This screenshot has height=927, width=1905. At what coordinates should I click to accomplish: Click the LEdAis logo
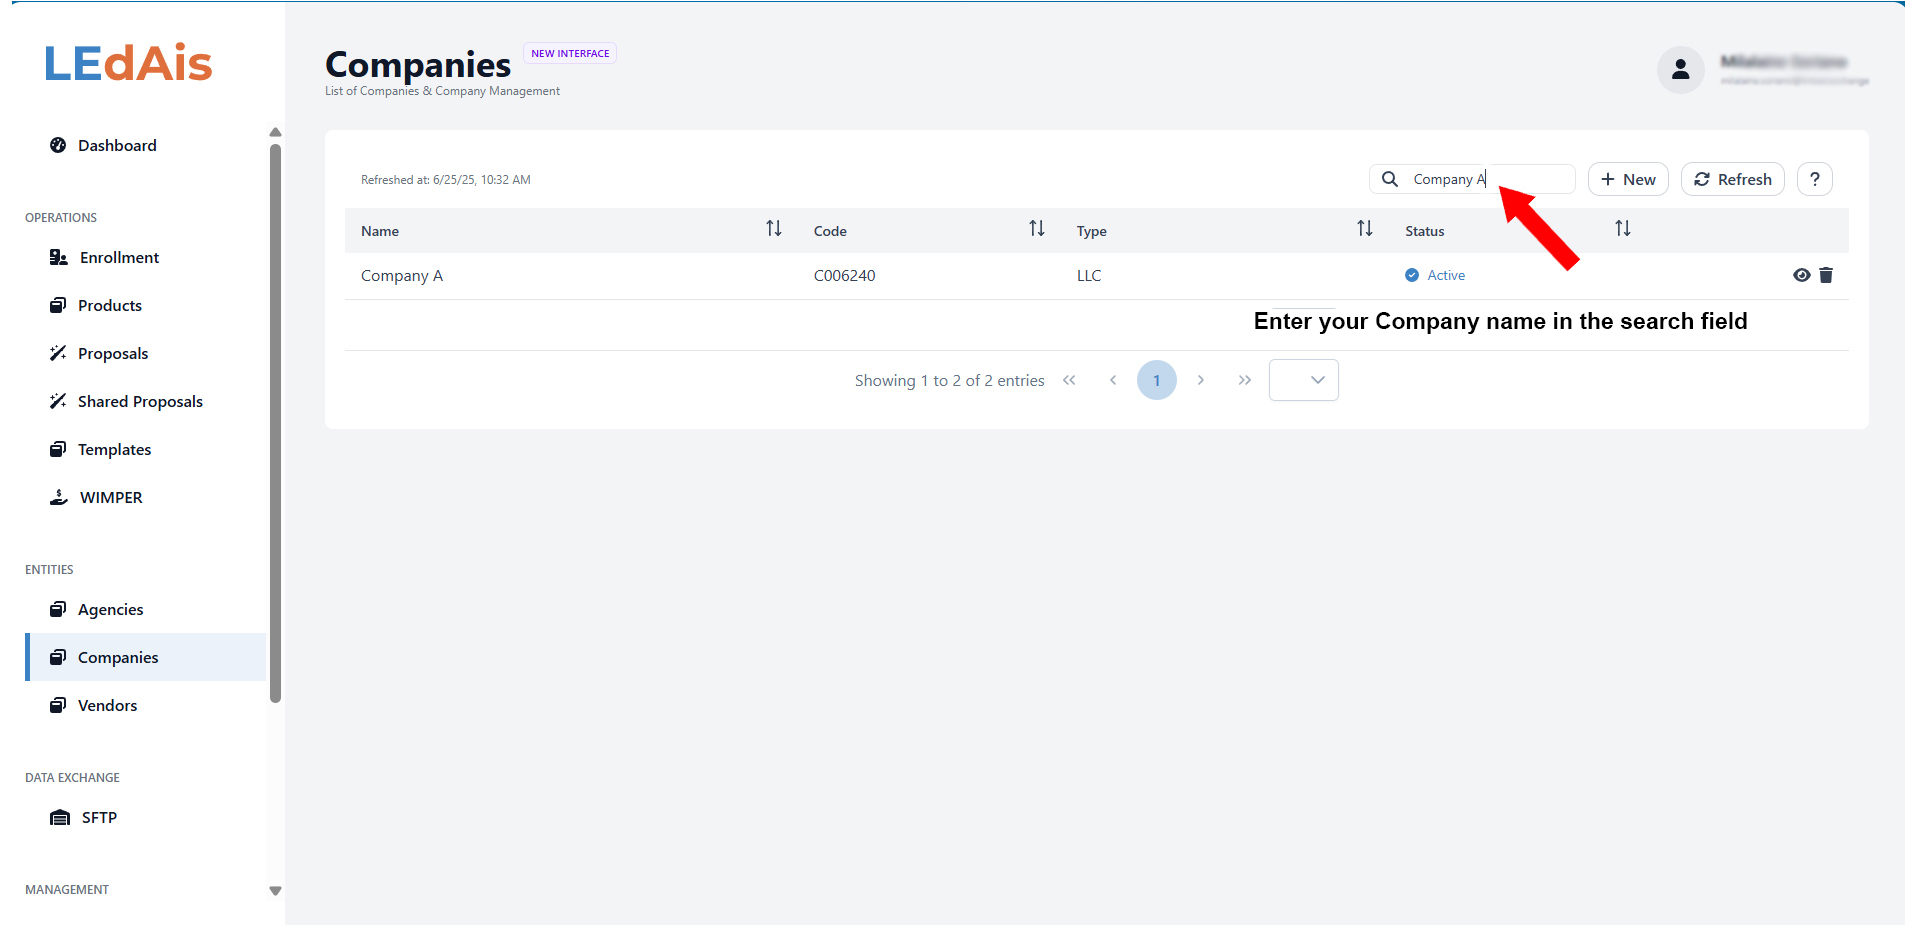[x=128, y=63]
